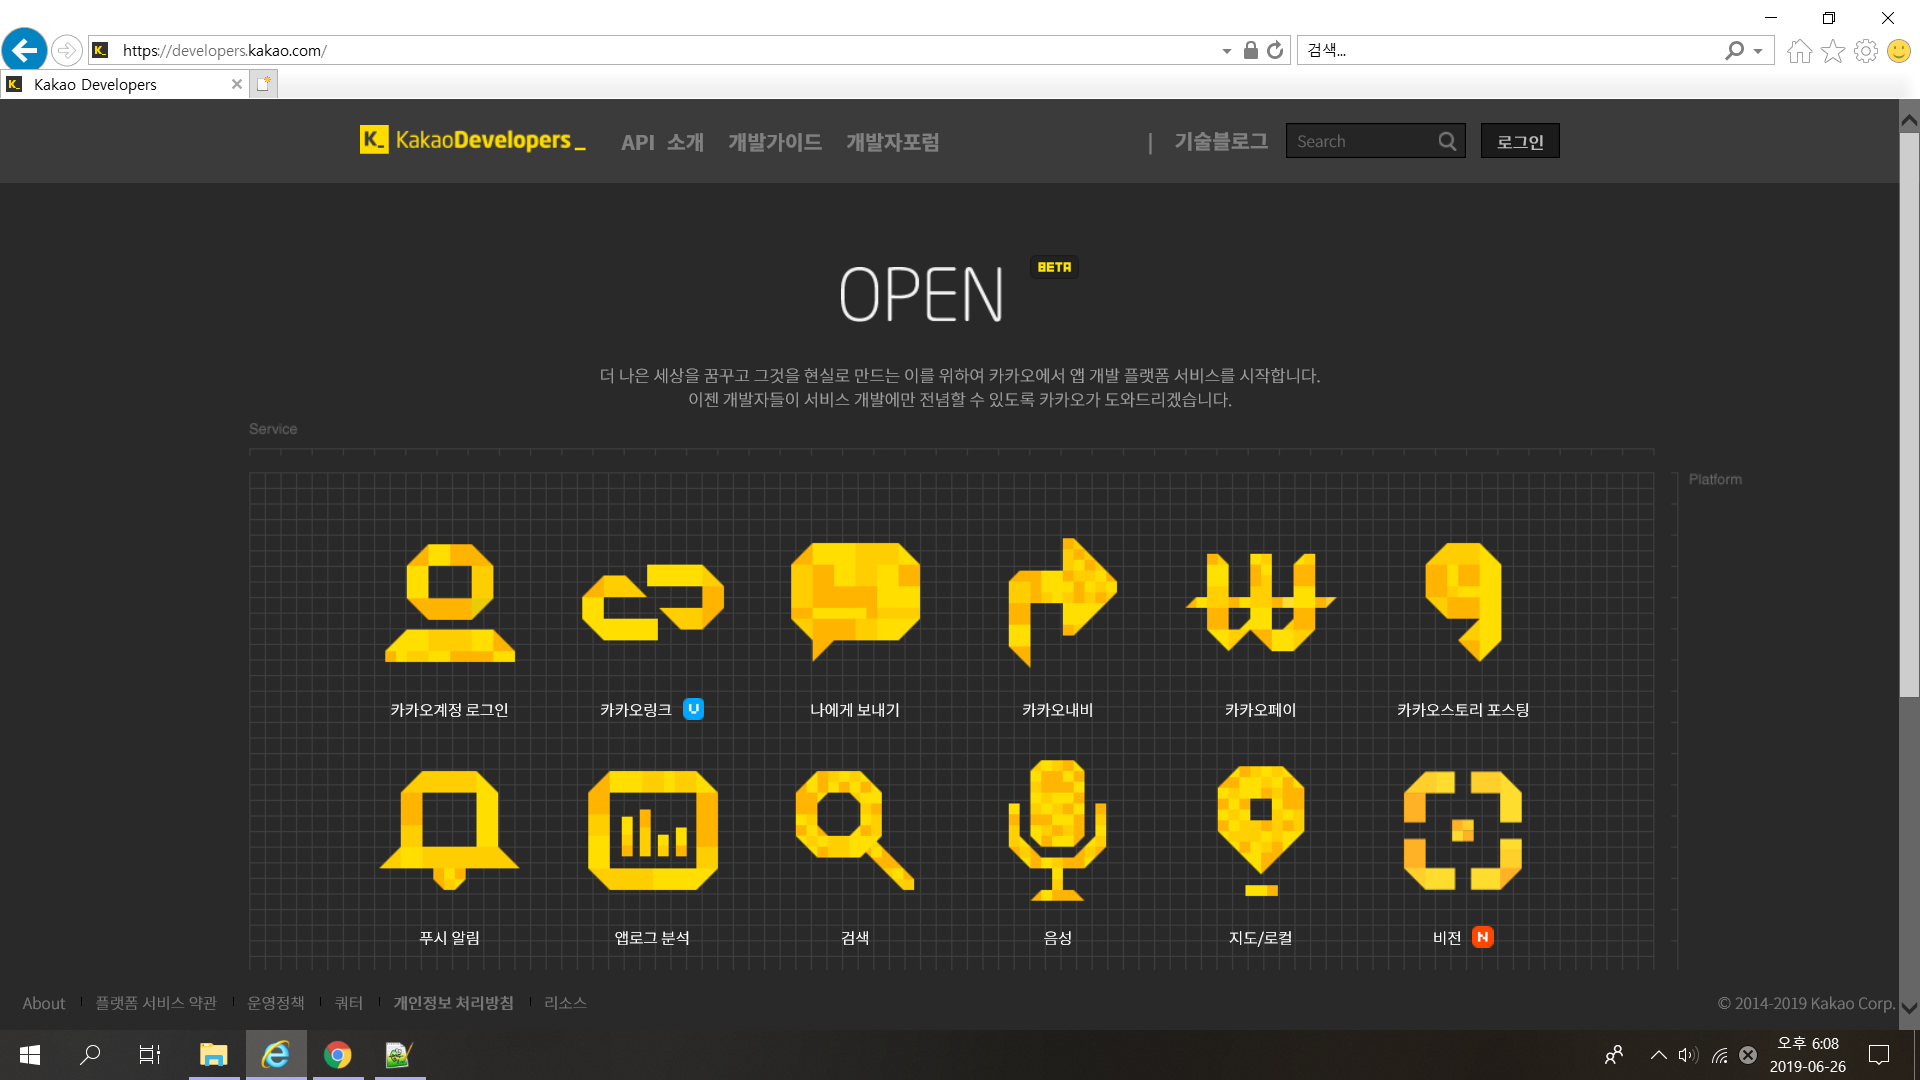Open the 운영정책 footer link
The width and height of the screenshot is (1920, 1080).
click(276, 1003)
